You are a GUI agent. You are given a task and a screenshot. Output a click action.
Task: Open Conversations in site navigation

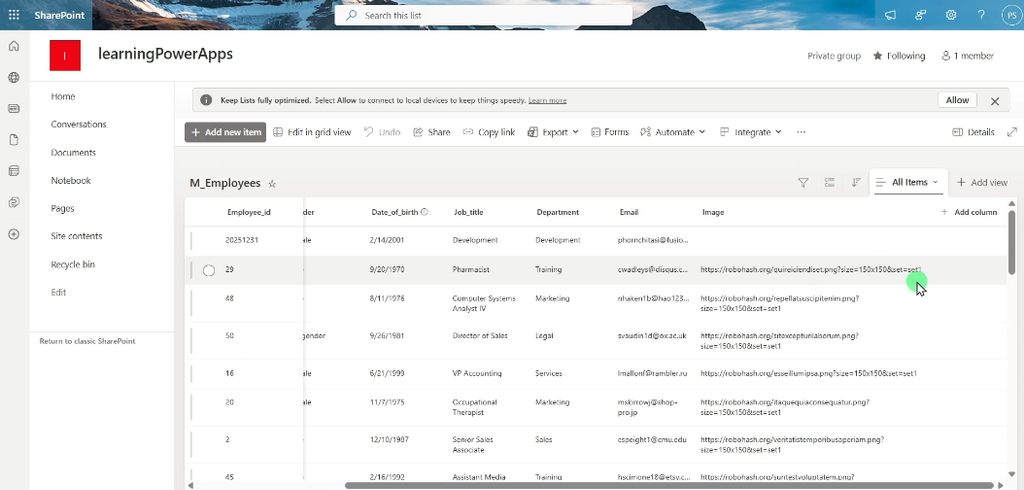tap(78, 124)
